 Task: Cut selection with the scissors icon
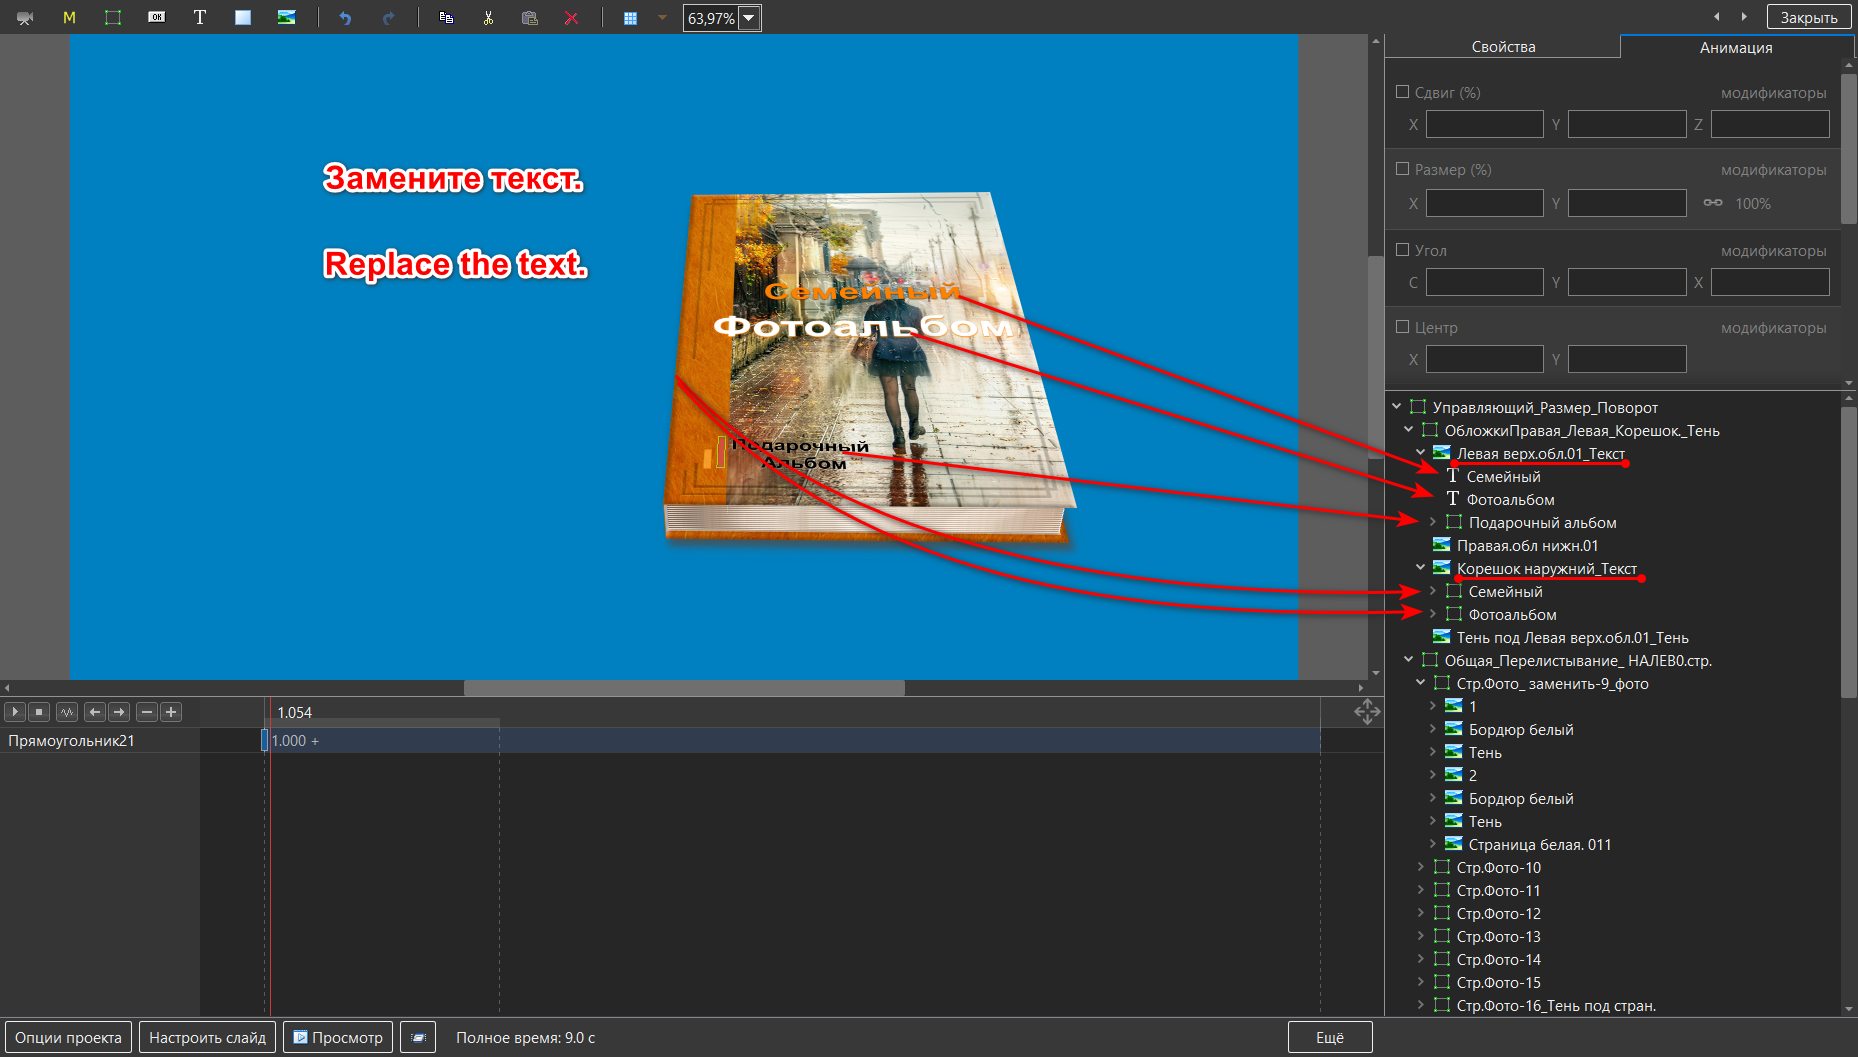[488, 18]
